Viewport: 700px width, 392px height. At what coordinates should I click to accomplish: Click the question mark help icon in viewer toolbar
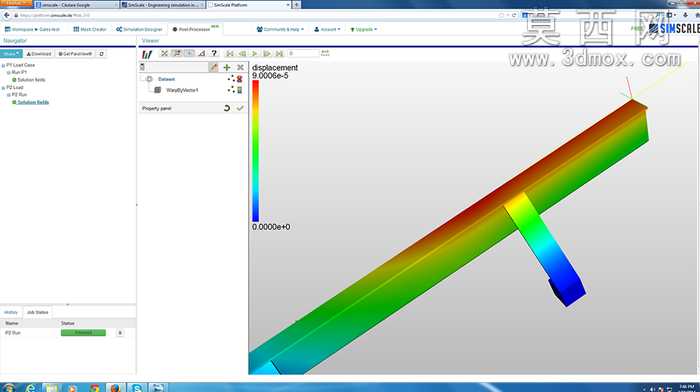(214, 54)
